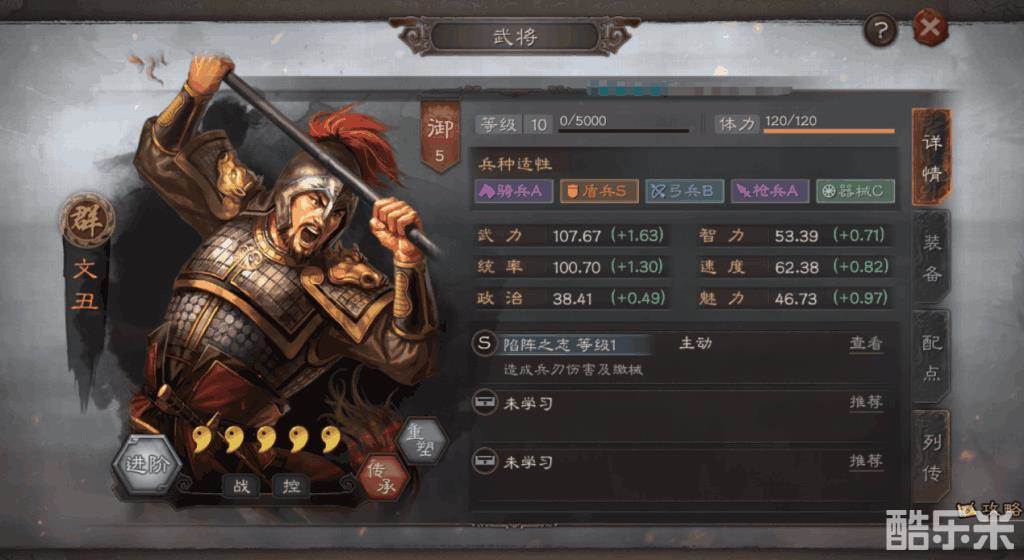Click the 战 tag below the portrait
1024x560 pixels.
(x=242, y=486)
